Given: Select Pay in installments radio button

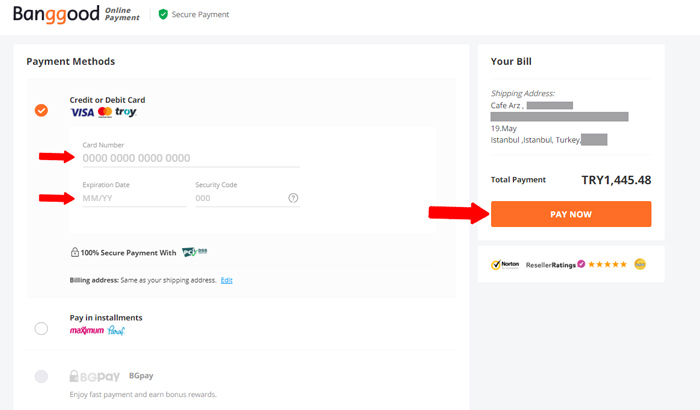Looking at the screenshot, I should (x=41, y=328).
